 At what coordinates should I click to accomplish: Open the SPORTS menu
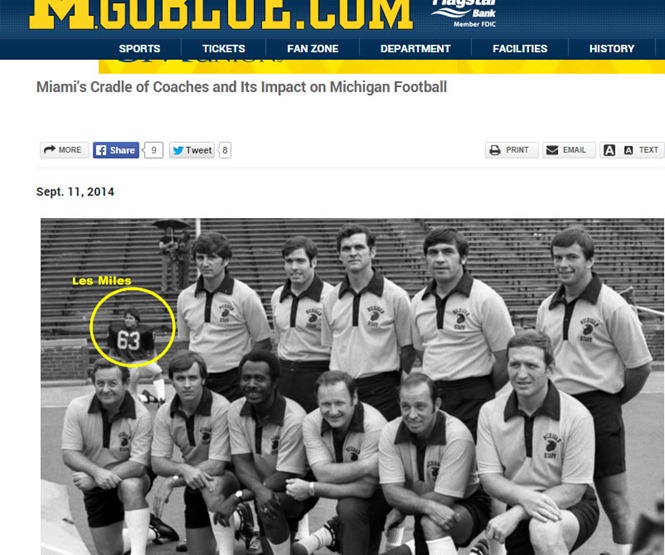[x=140, y=49]
